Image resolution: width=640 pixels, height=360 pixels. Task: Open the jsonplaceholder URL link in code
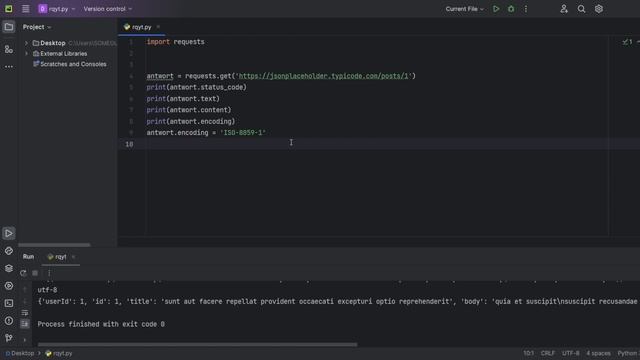324,76
